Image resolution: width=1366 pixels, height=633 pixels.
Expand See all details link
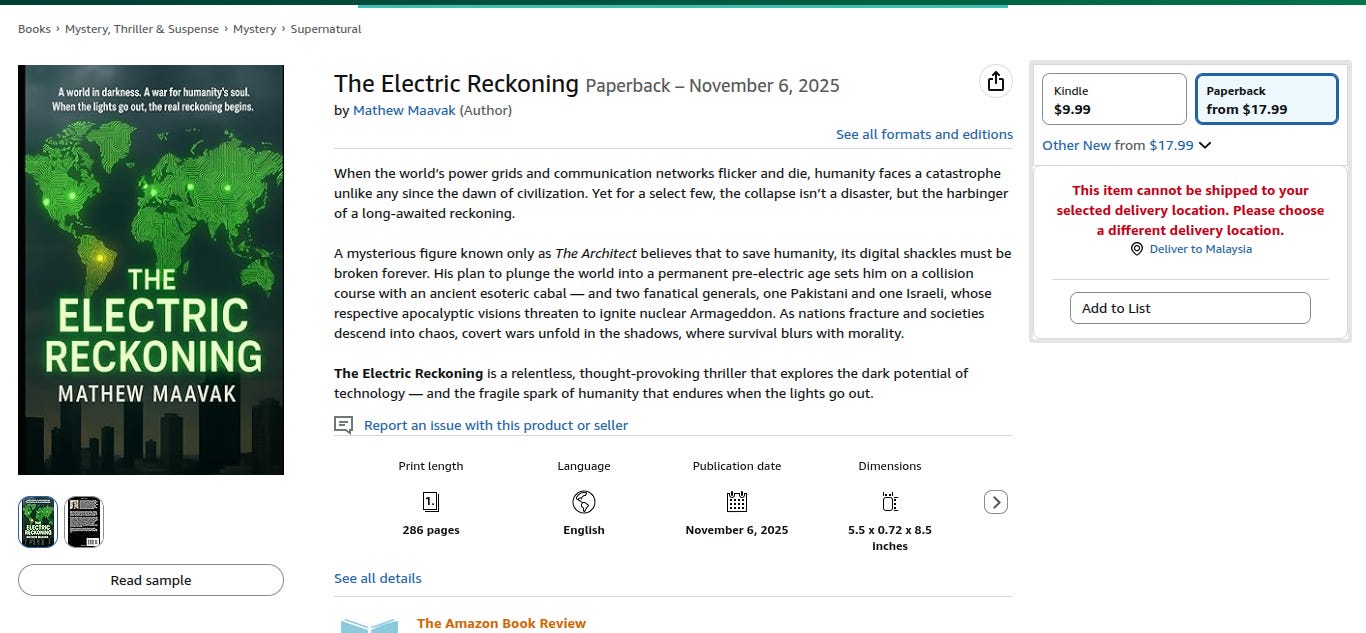pos(378,578)
